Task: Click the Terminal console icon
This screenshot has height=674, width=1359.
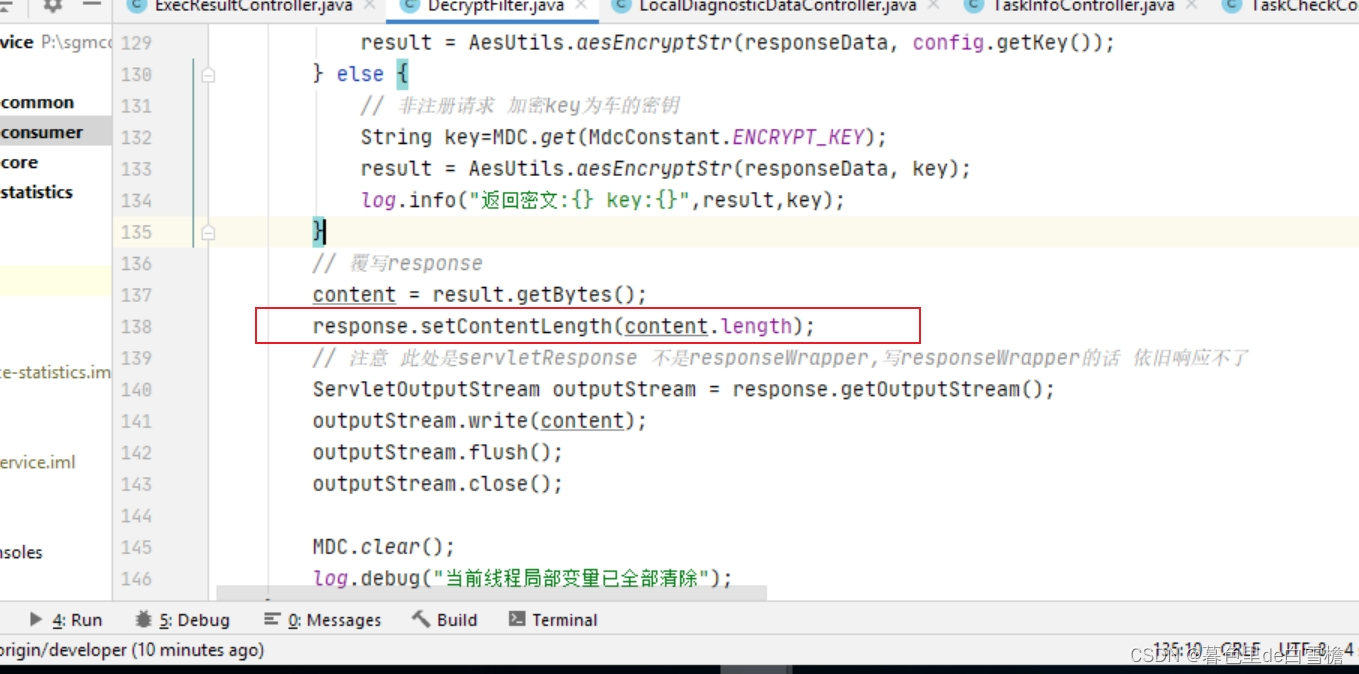Action: (x=517, y=619)
